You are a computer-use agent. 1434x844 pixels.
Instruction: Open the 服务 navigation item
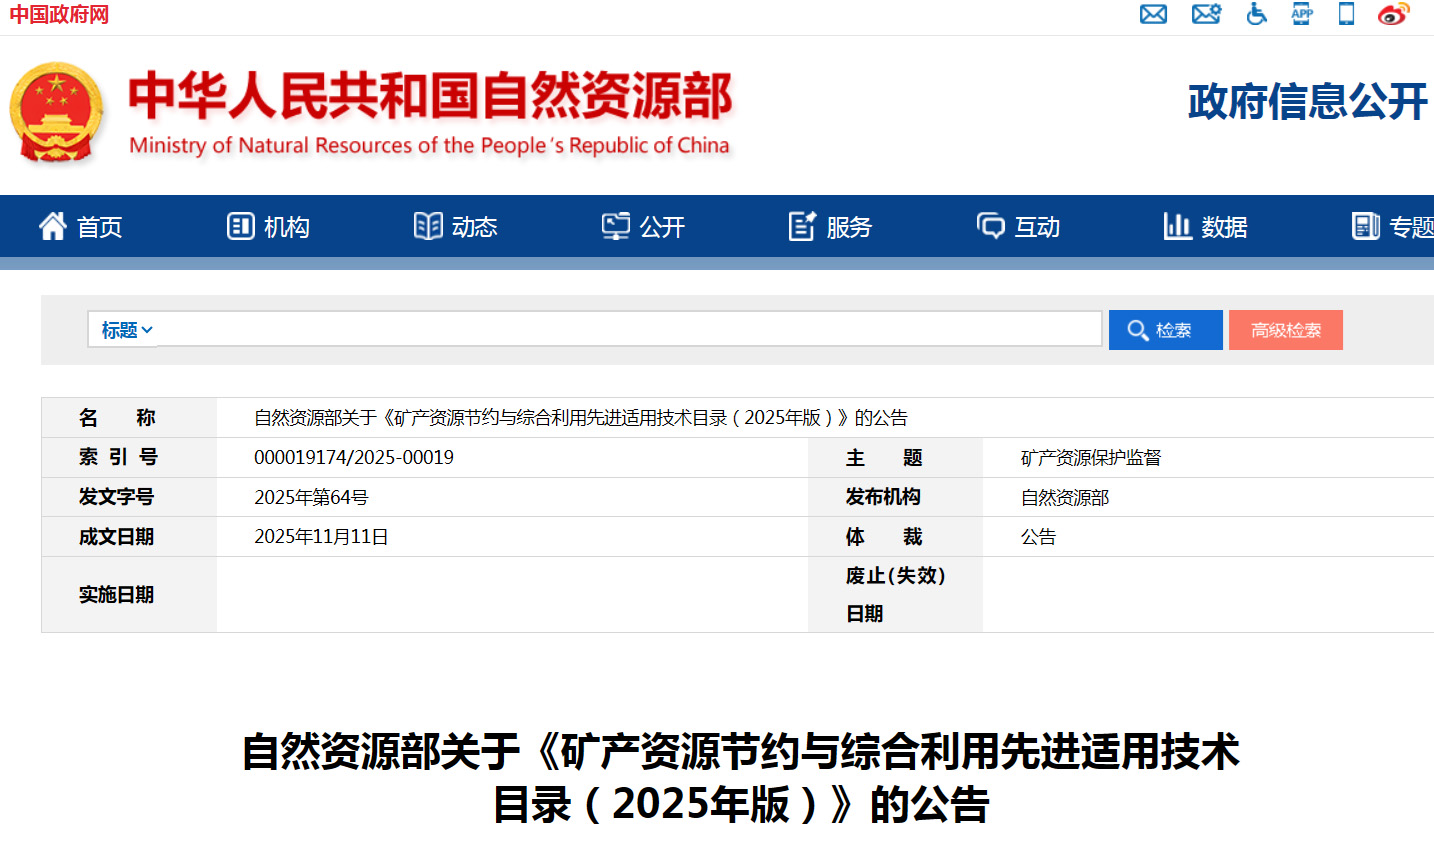[x=830, y=227]
